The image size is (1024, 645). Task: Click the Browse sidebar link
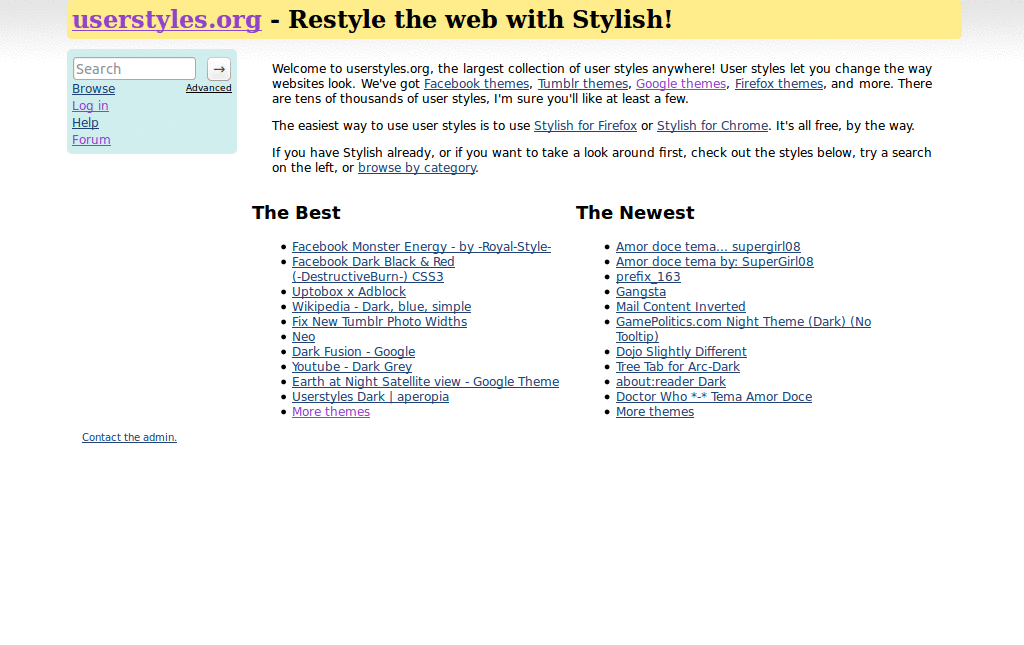(93, 88)
